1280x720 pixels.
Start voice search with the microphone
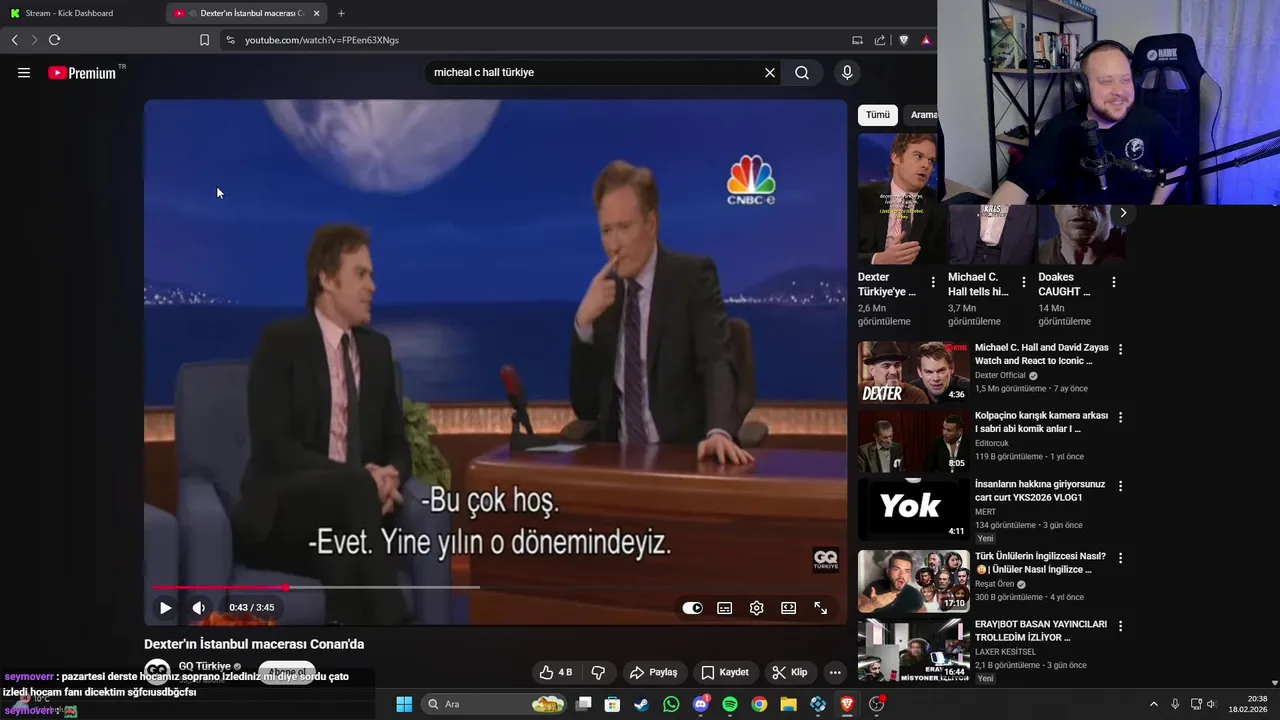point(847,73)
